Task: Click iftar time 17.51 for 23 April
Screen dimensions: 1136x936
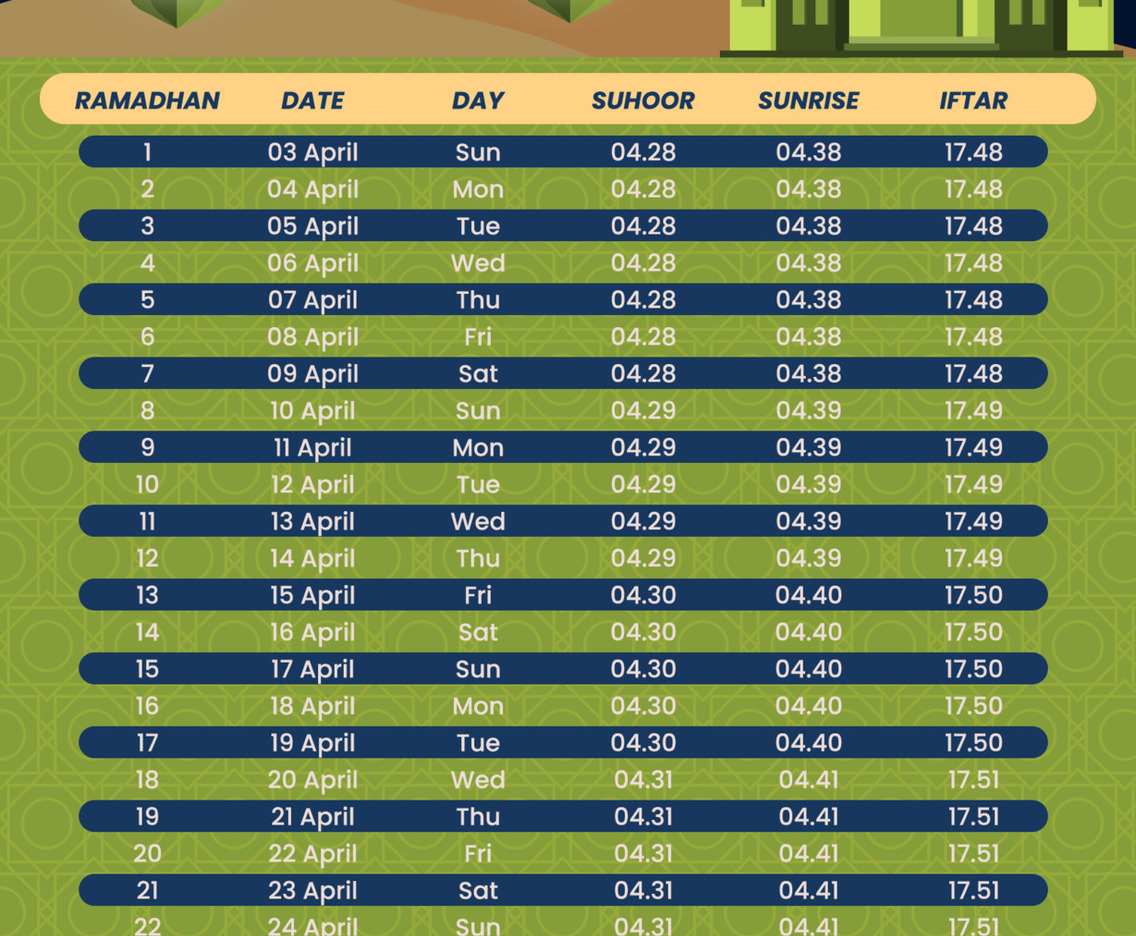Action: tap(974, 891)
